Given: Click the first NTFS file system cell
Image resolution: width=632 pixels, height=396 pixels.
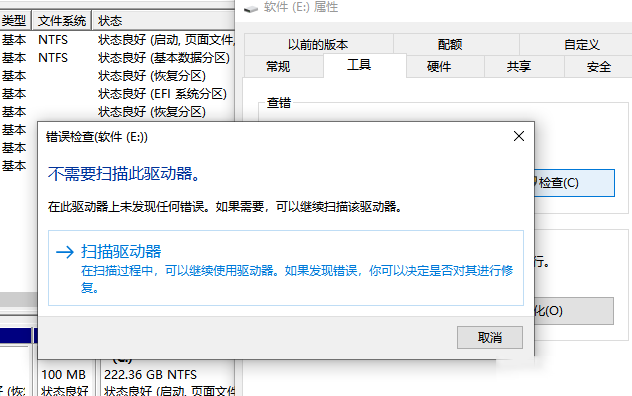Looking at the screenshot, I should (x=53, y=40).
